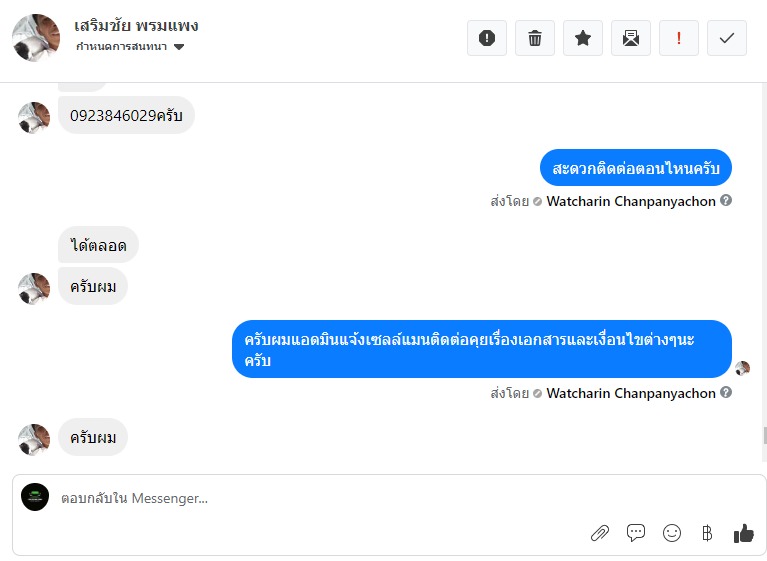Click the 0923846029ครับ phone number message
Screen dimensions: 767x561
[x=126, y=116]
